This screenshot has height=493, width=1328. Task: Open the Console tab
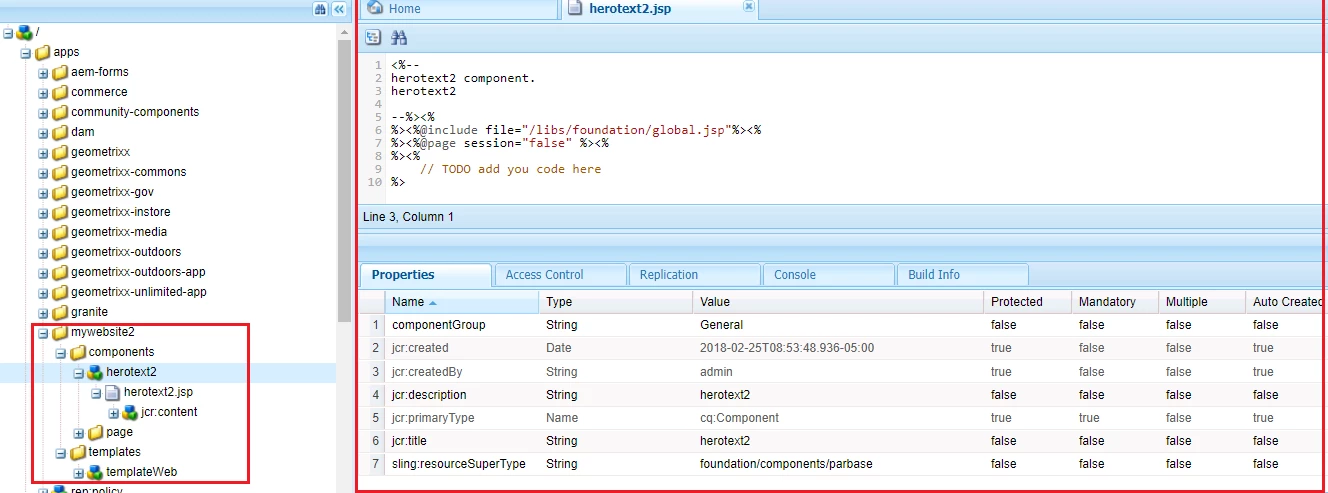click(828, 275)
